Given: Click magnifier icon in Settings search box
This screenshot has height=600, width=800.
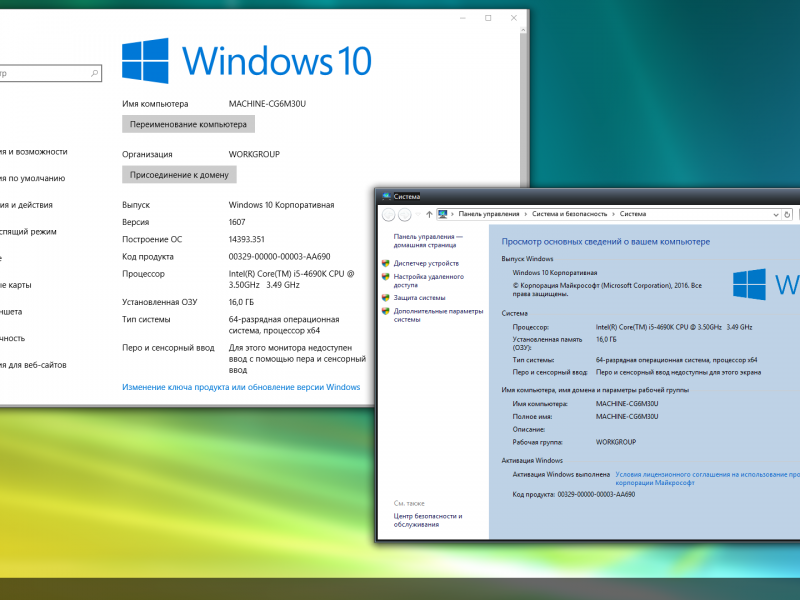Looking at the screenshot, I should click(94, 73).
